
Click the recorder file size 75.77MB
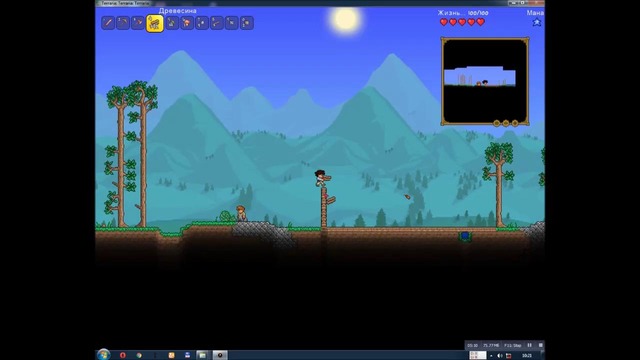(x=491, y=345)
